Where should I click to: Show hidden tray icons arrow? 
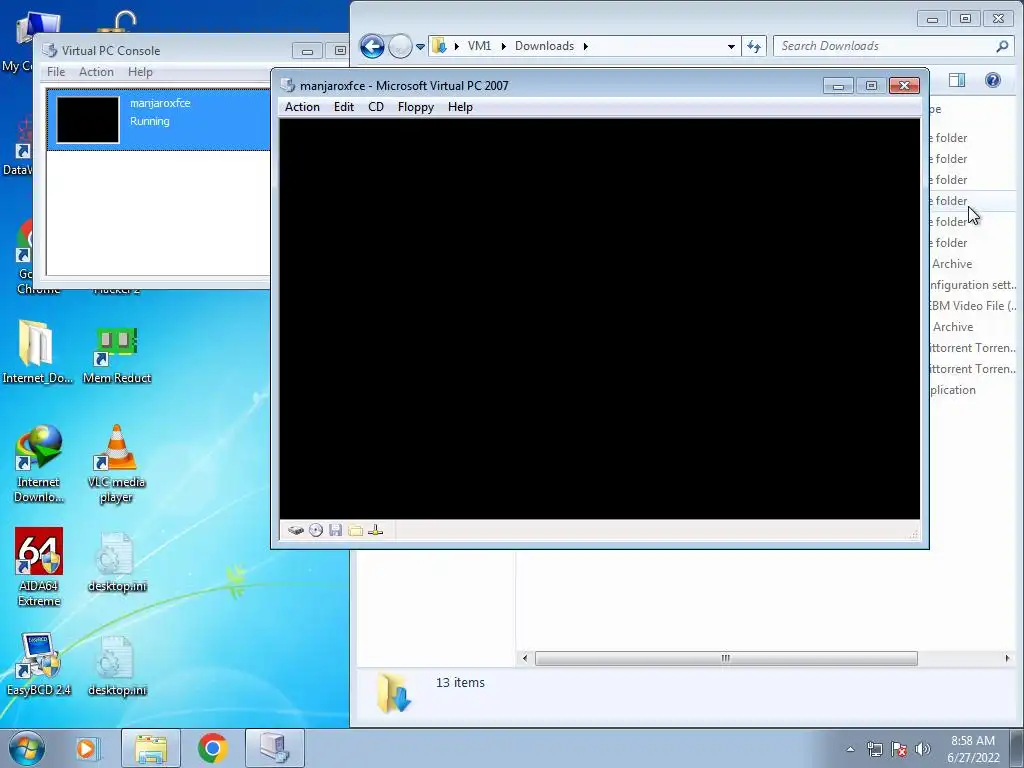[x=850, y=749]
